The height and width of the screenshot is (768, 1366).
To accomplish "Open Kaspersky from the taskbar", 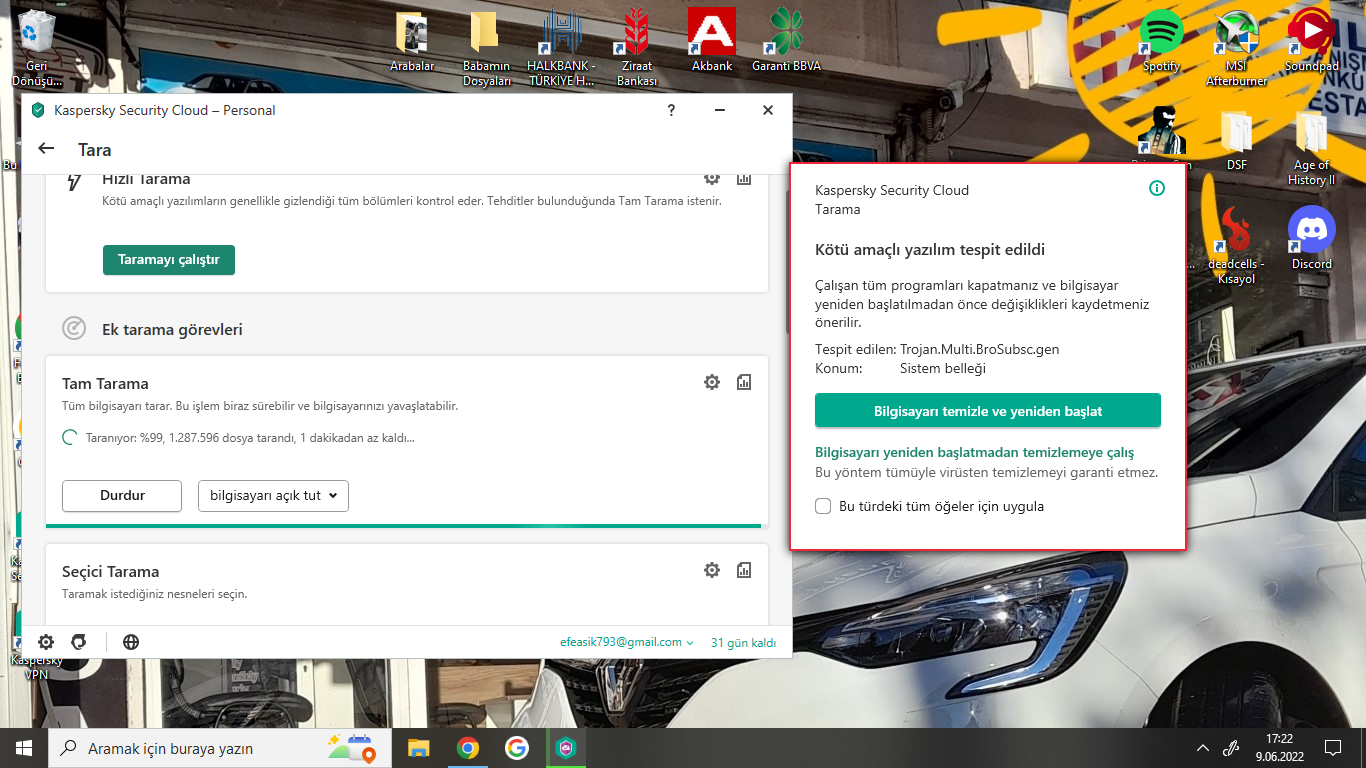I will 565,748.
